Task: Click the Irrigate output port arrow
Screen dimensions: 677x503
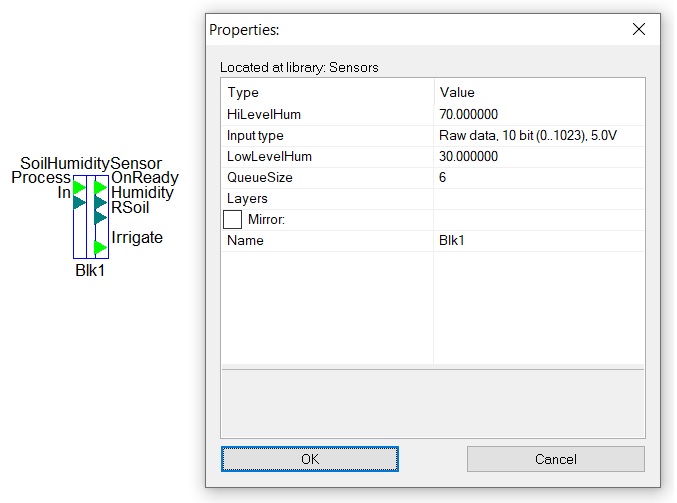Action: pyautogui.click(x=101, y=247)
